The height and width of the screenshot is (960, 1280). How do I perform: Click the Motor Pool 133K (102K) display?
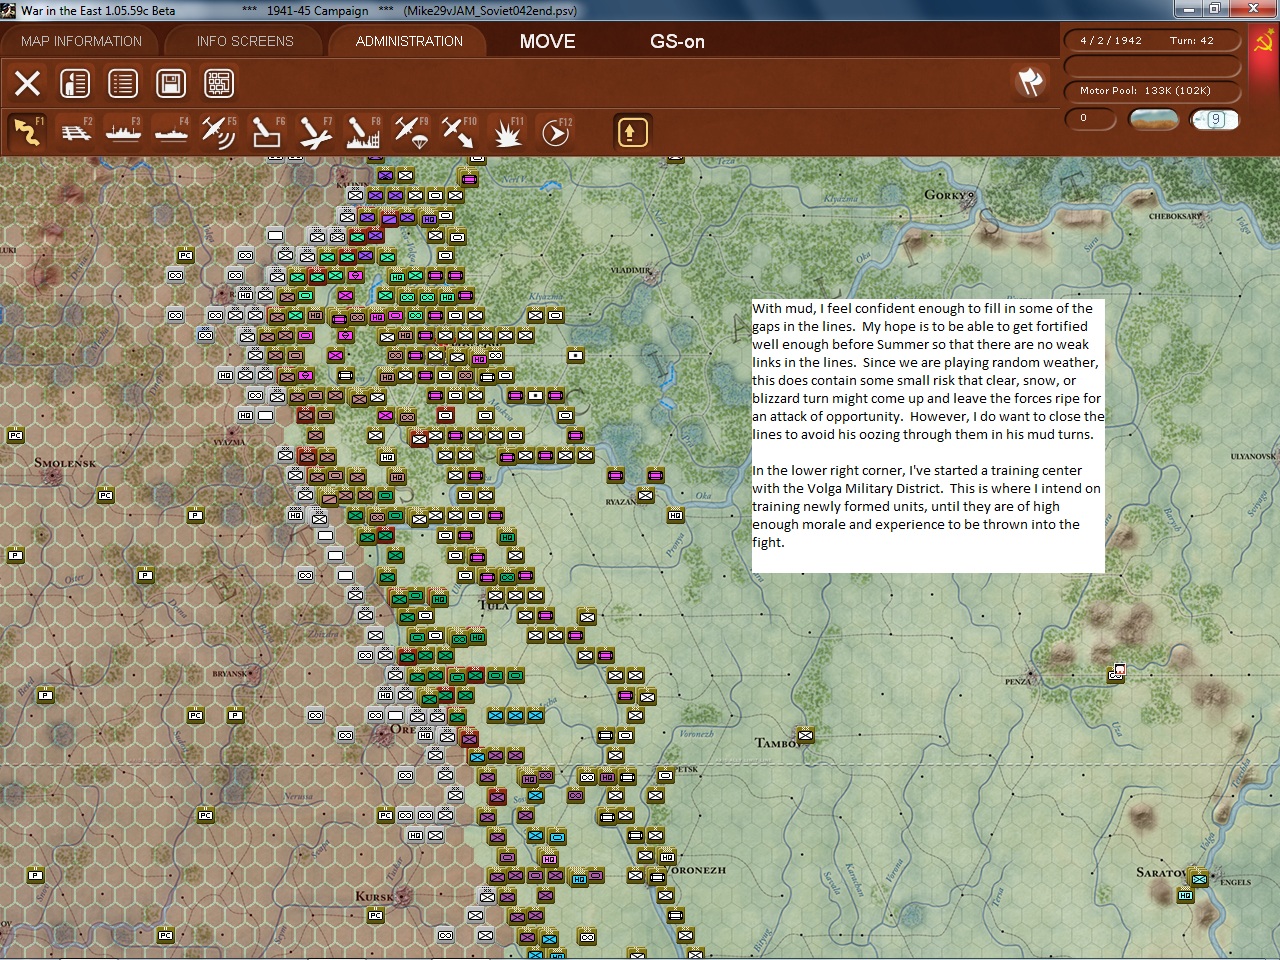pos(1153,91)
